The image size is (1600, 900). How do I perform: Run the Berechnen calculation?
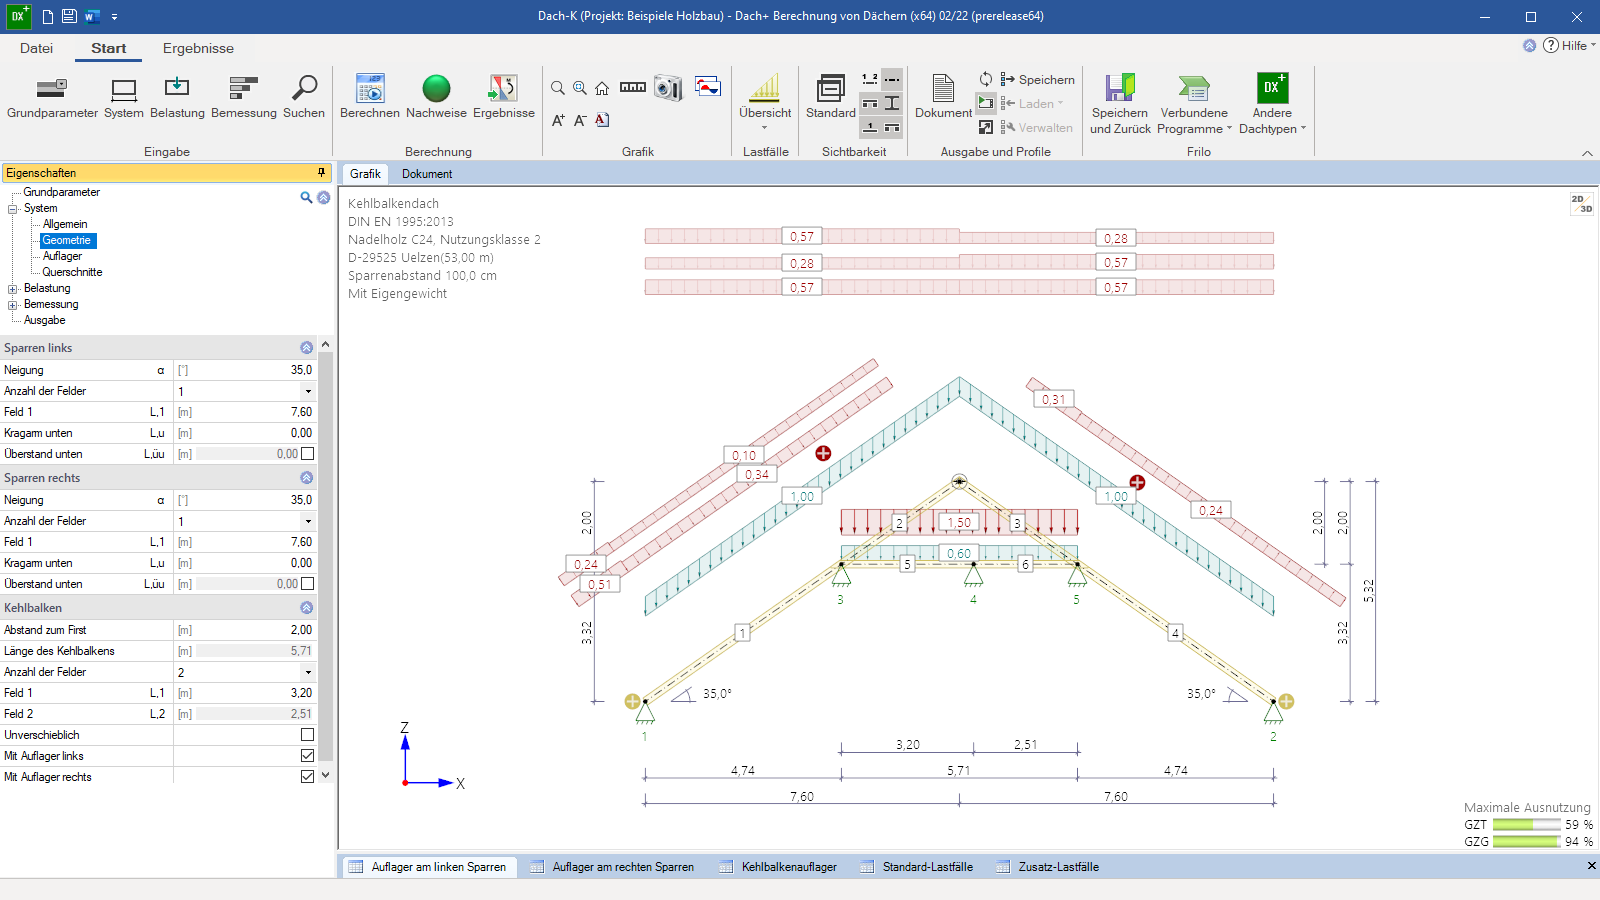[370, 97]
